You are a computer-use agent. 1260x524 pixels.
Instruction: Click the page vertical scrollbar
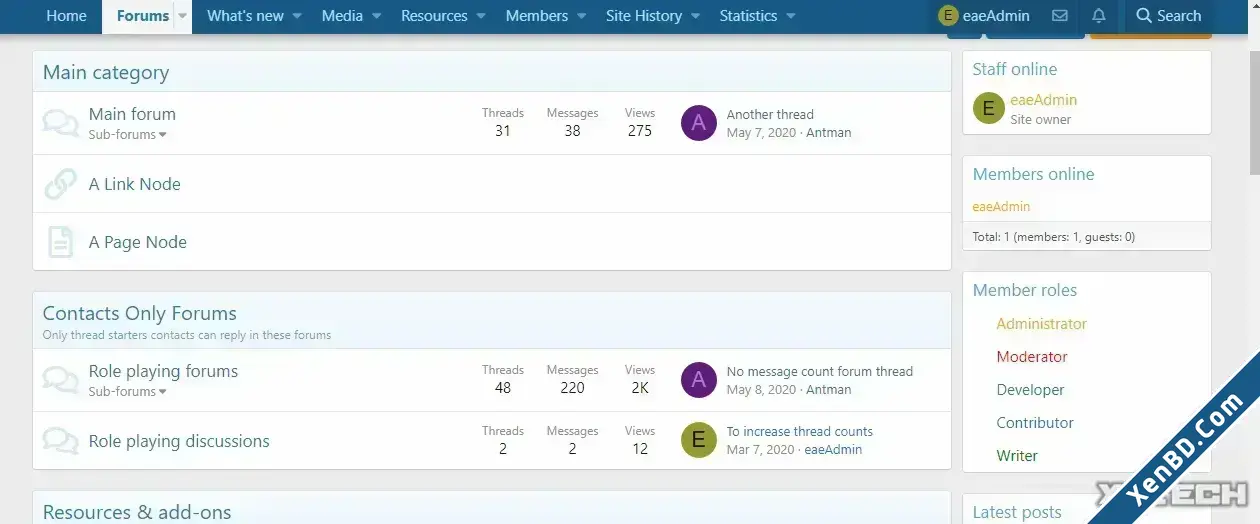1254,262
